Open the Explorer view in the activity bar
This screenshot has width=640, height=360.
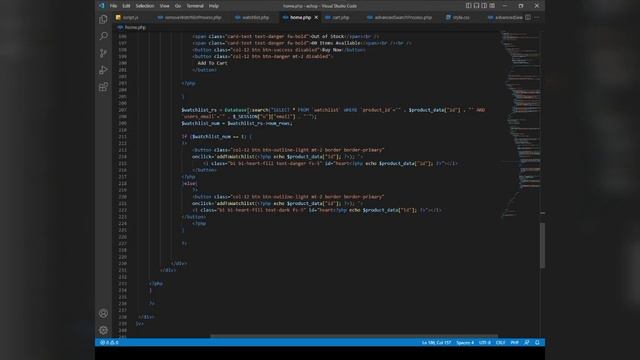[x=103, y=19]
